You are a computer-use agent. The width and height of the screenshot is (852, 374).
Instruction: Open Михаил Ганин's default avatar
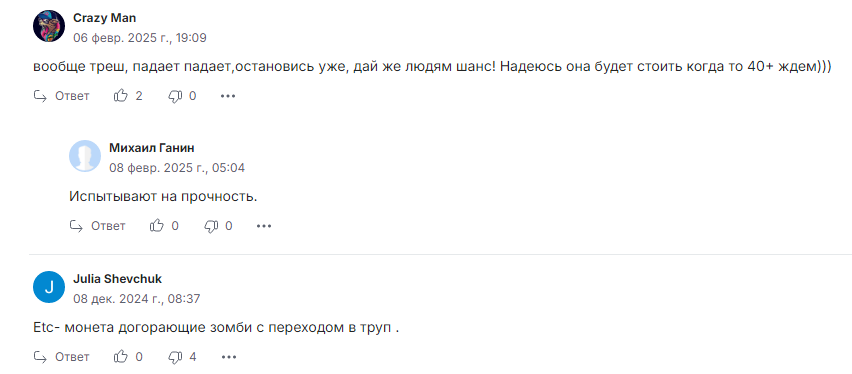85,156
